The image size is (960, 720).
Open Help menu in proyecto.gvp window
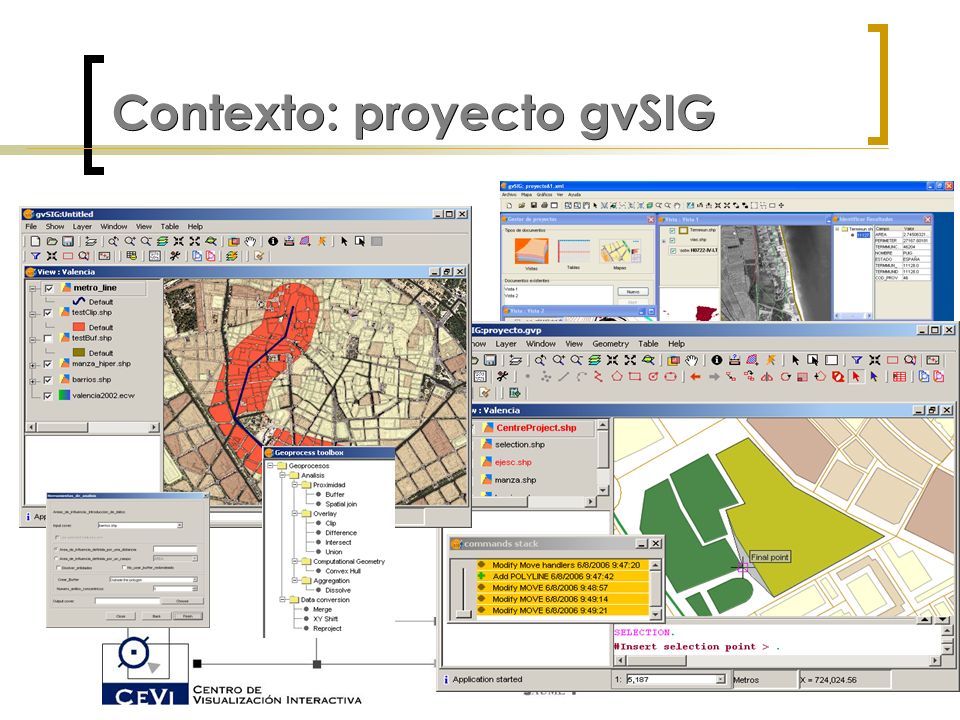pos(677,344)
